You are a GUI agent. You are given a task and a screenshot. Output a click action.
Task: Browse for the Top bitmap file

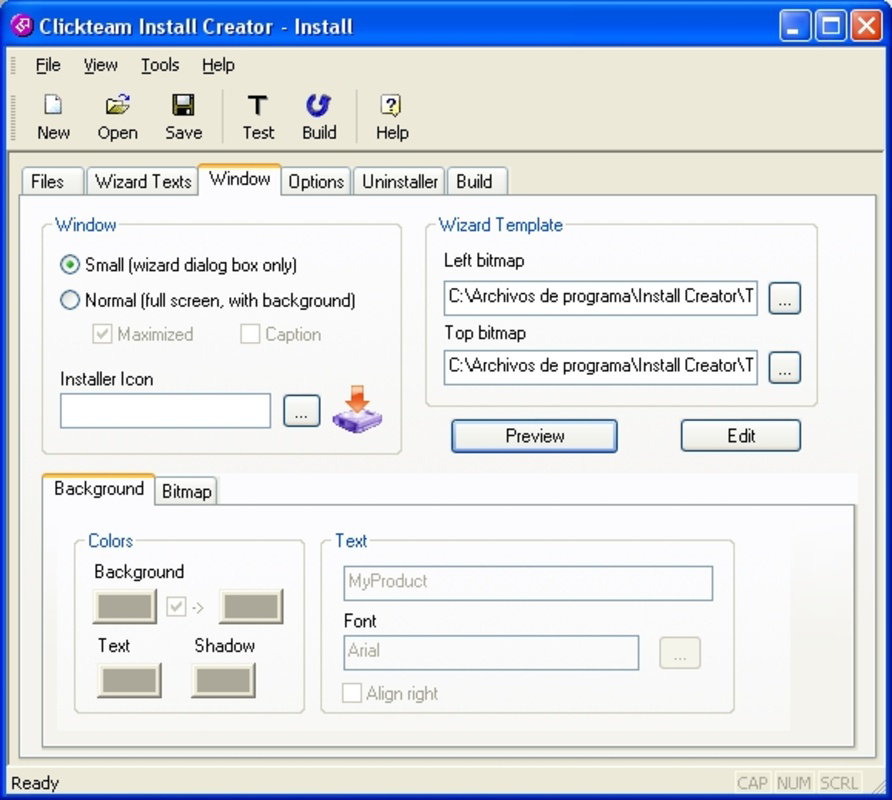click(784, 368)
